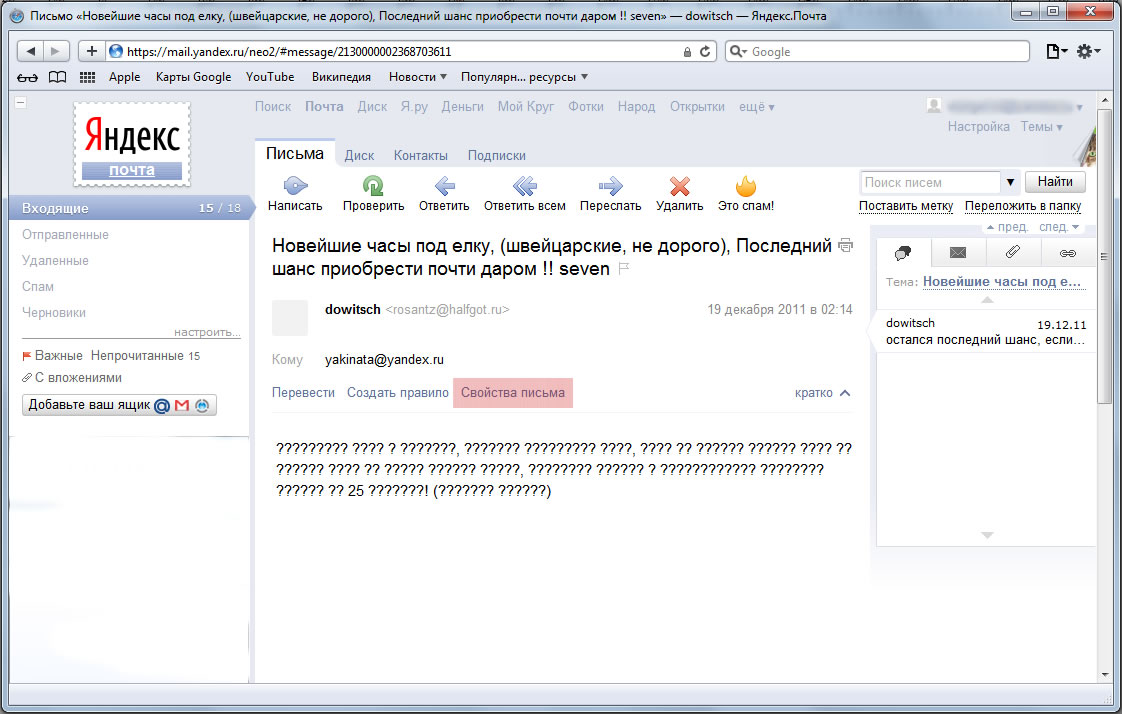1122x714 pixels.
Task: Click the Ответить reply arrow
Action: [x=444, y=186]
